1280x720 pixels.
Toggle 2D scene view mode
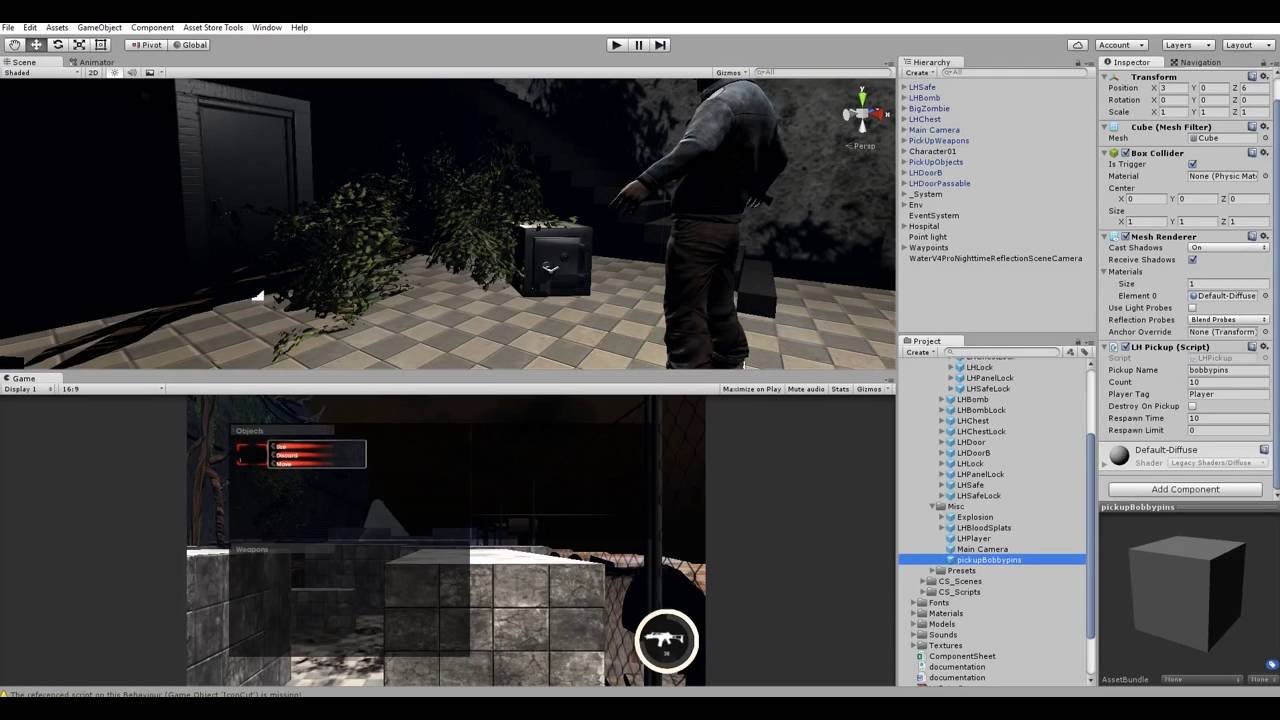pyautogui.click(x=93, y=72)
